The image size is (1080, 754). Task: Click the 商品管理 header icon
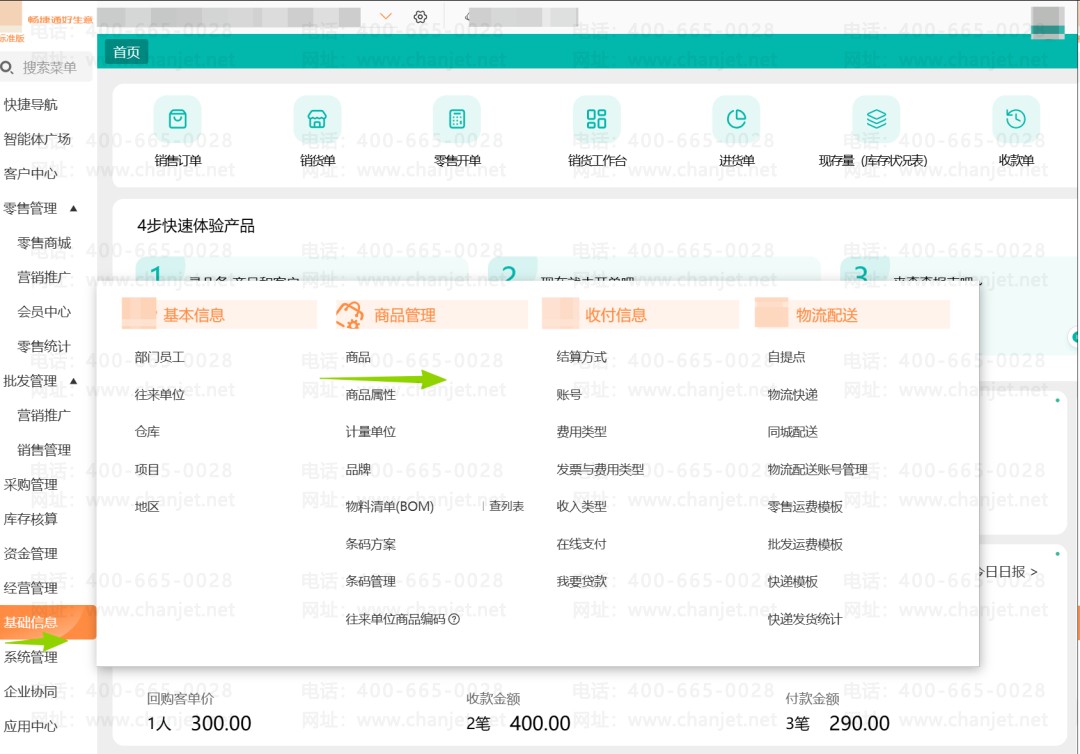point(350,315)
